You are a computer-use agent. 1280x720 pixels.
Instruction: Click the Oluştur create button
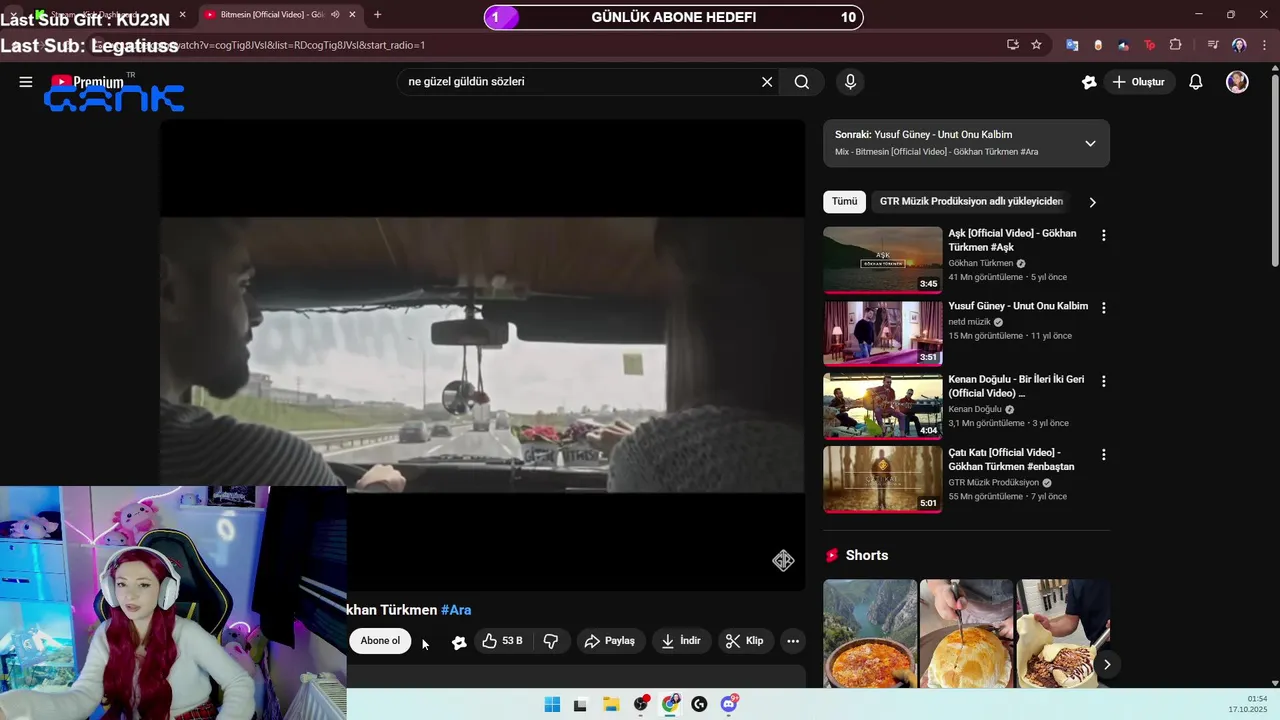point(1139,82)
